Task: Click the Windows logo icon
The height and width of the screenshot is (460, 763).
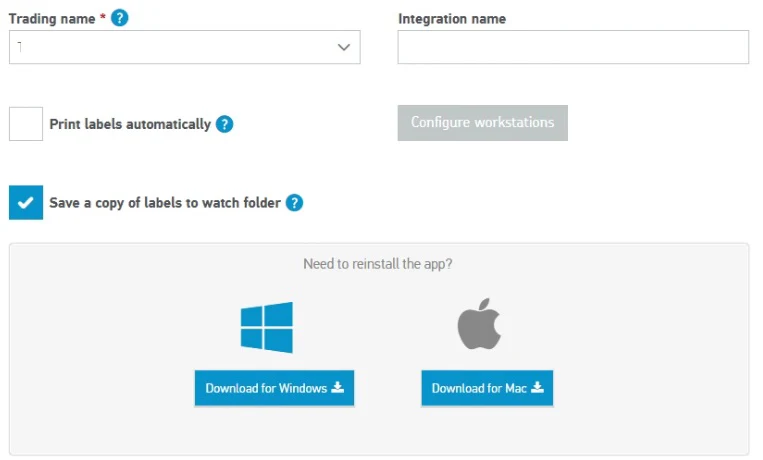Action: point(267,327)
